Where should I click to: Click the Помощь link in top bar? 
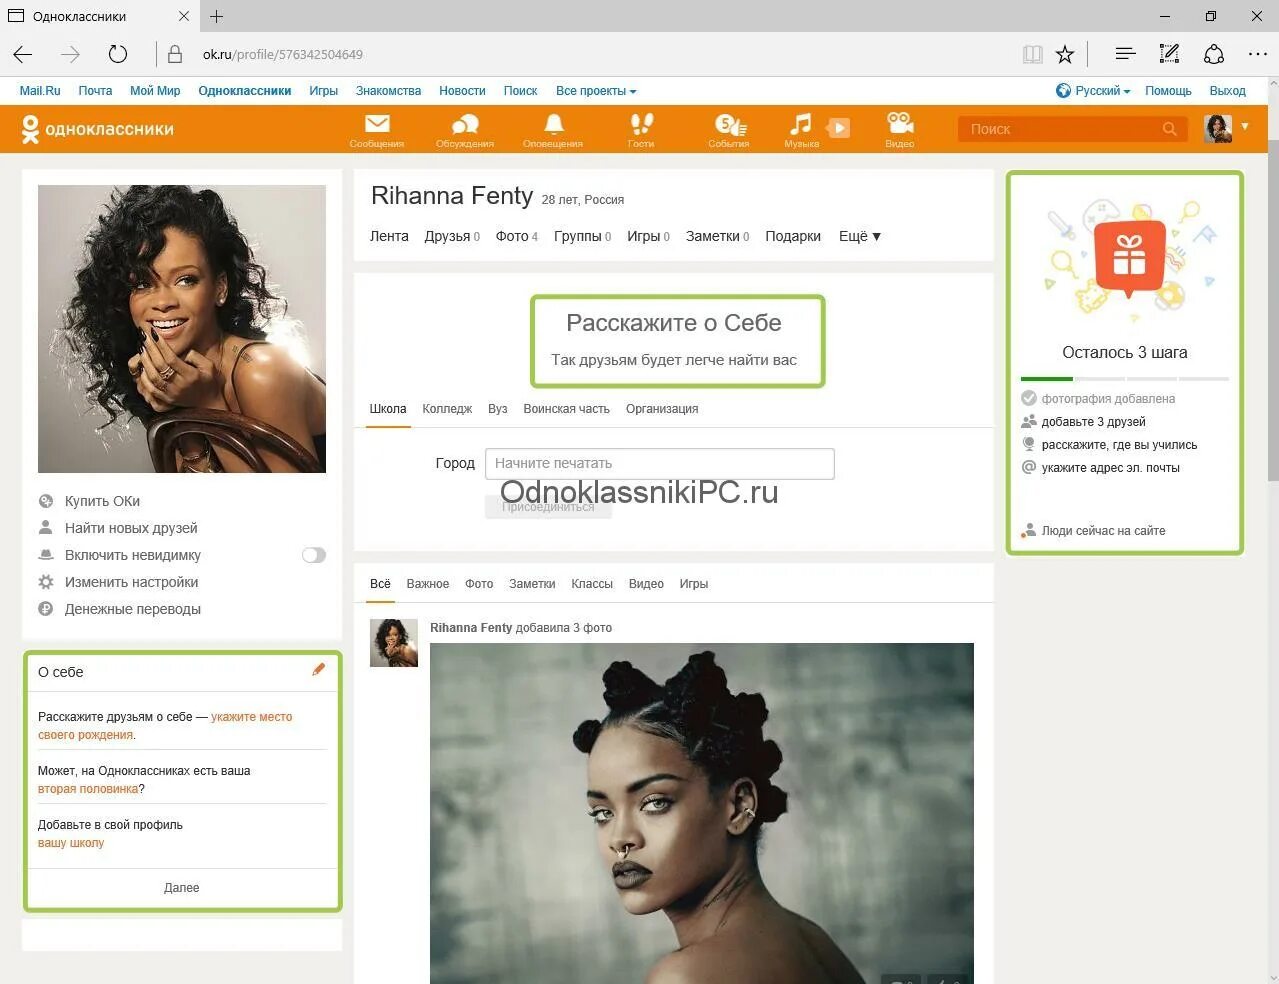[x=1168, y=91]
